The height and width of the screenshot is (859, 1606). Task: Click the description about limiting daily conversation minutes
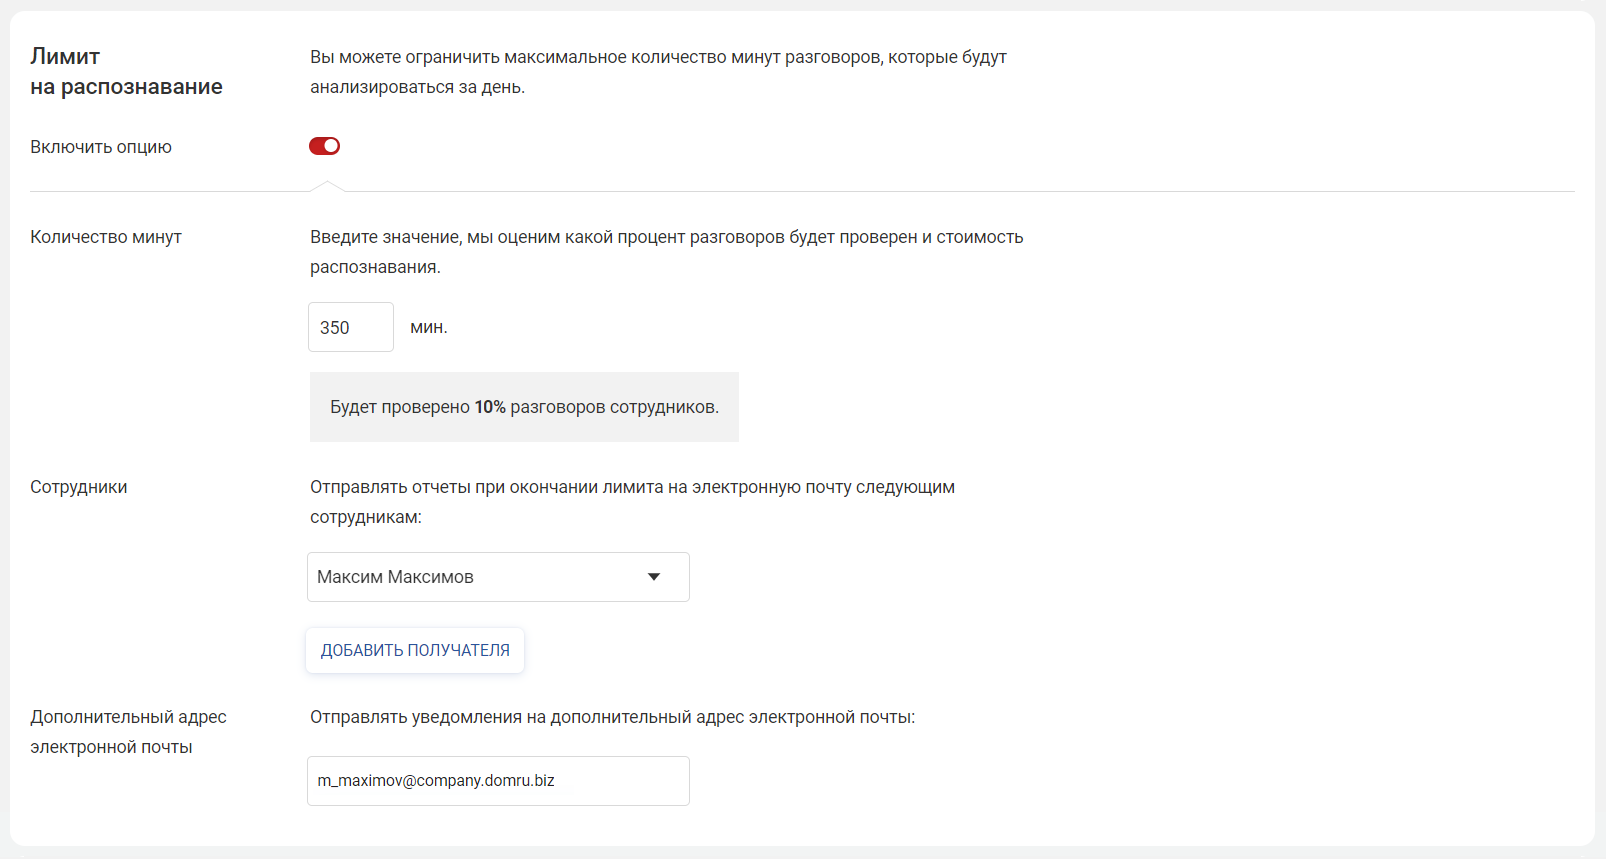(x=658, y=72)
